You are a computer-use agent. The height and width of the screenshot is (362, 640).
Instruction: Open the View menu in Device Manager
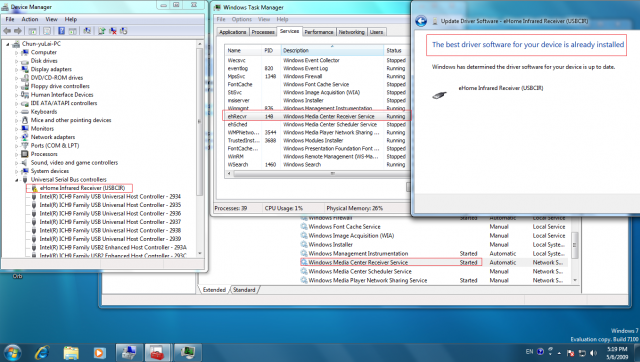click(51, 19)
